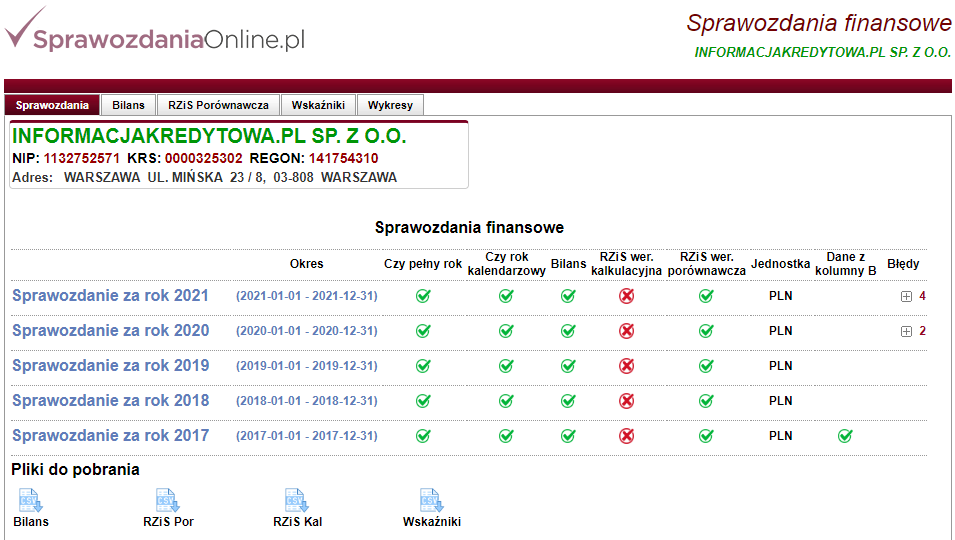The width and height of the screenshot is (955, 540).
Task: Click the Jednostka column header
Action: [x=780, y=264]
